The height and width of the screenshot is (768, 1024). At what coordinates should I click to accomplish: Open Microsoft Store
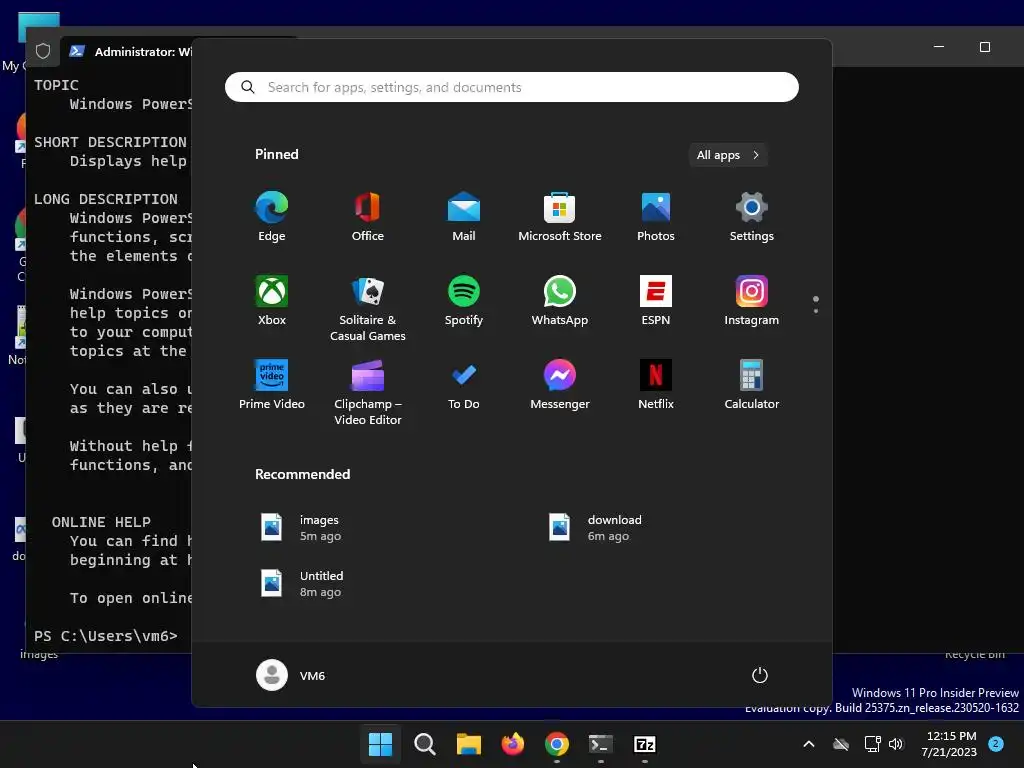pos(560,217)
